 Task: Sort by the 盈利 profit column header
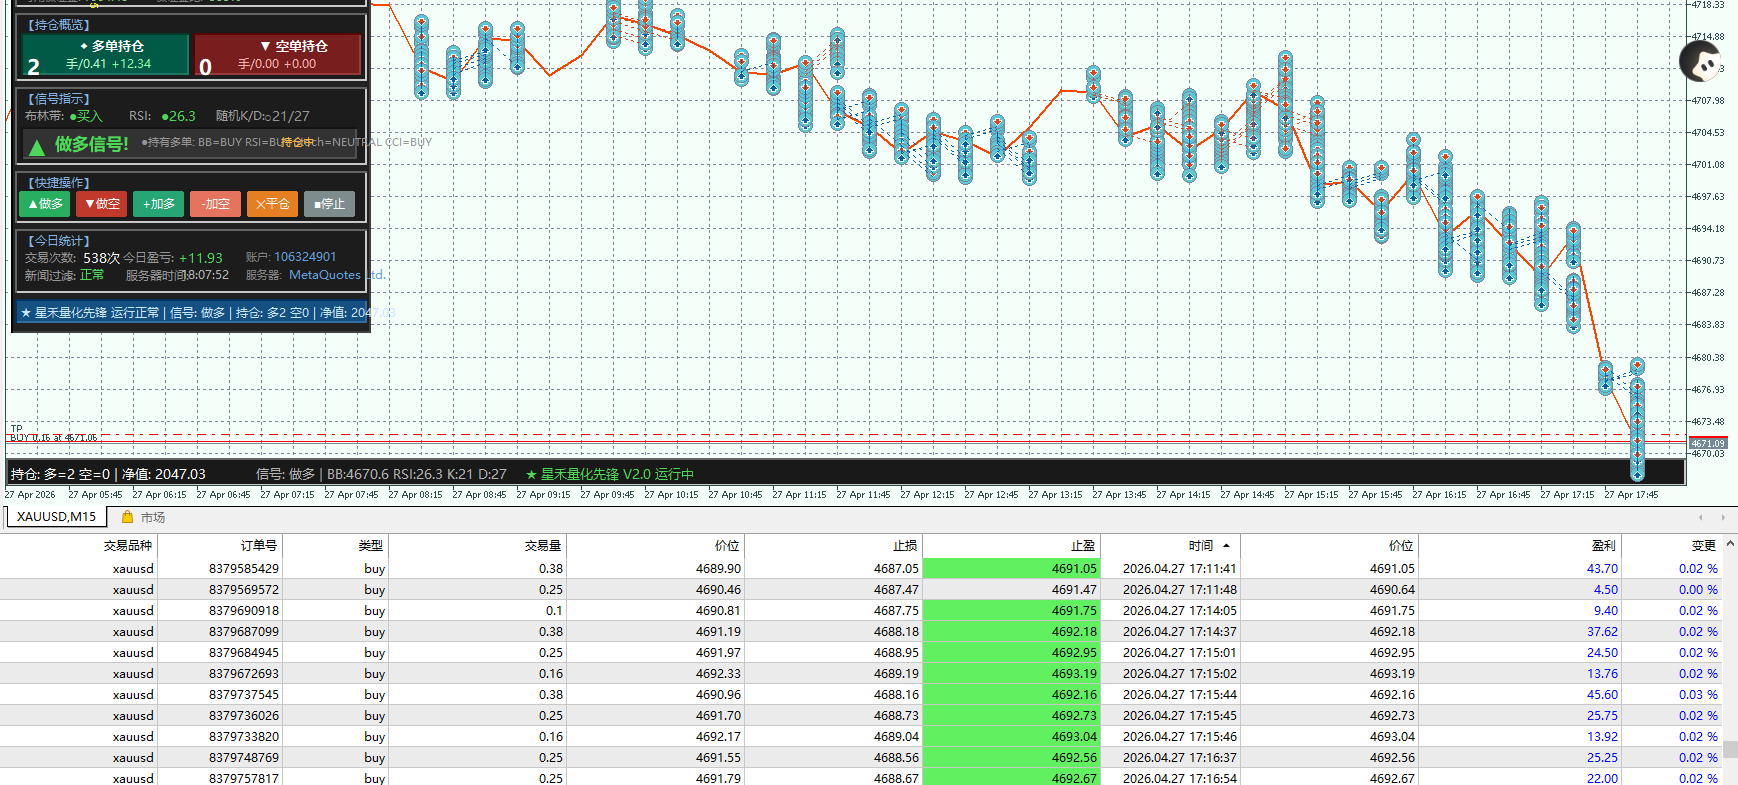click(1603, 545)
